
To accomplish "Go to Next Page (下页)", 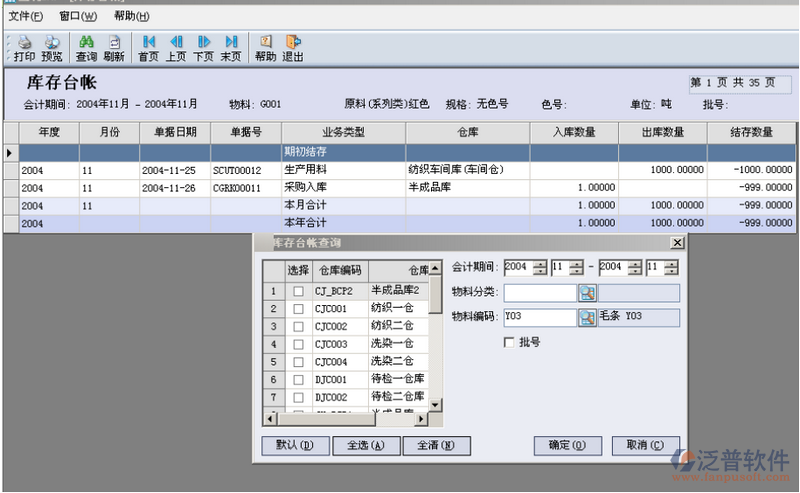I will (203, 47).
